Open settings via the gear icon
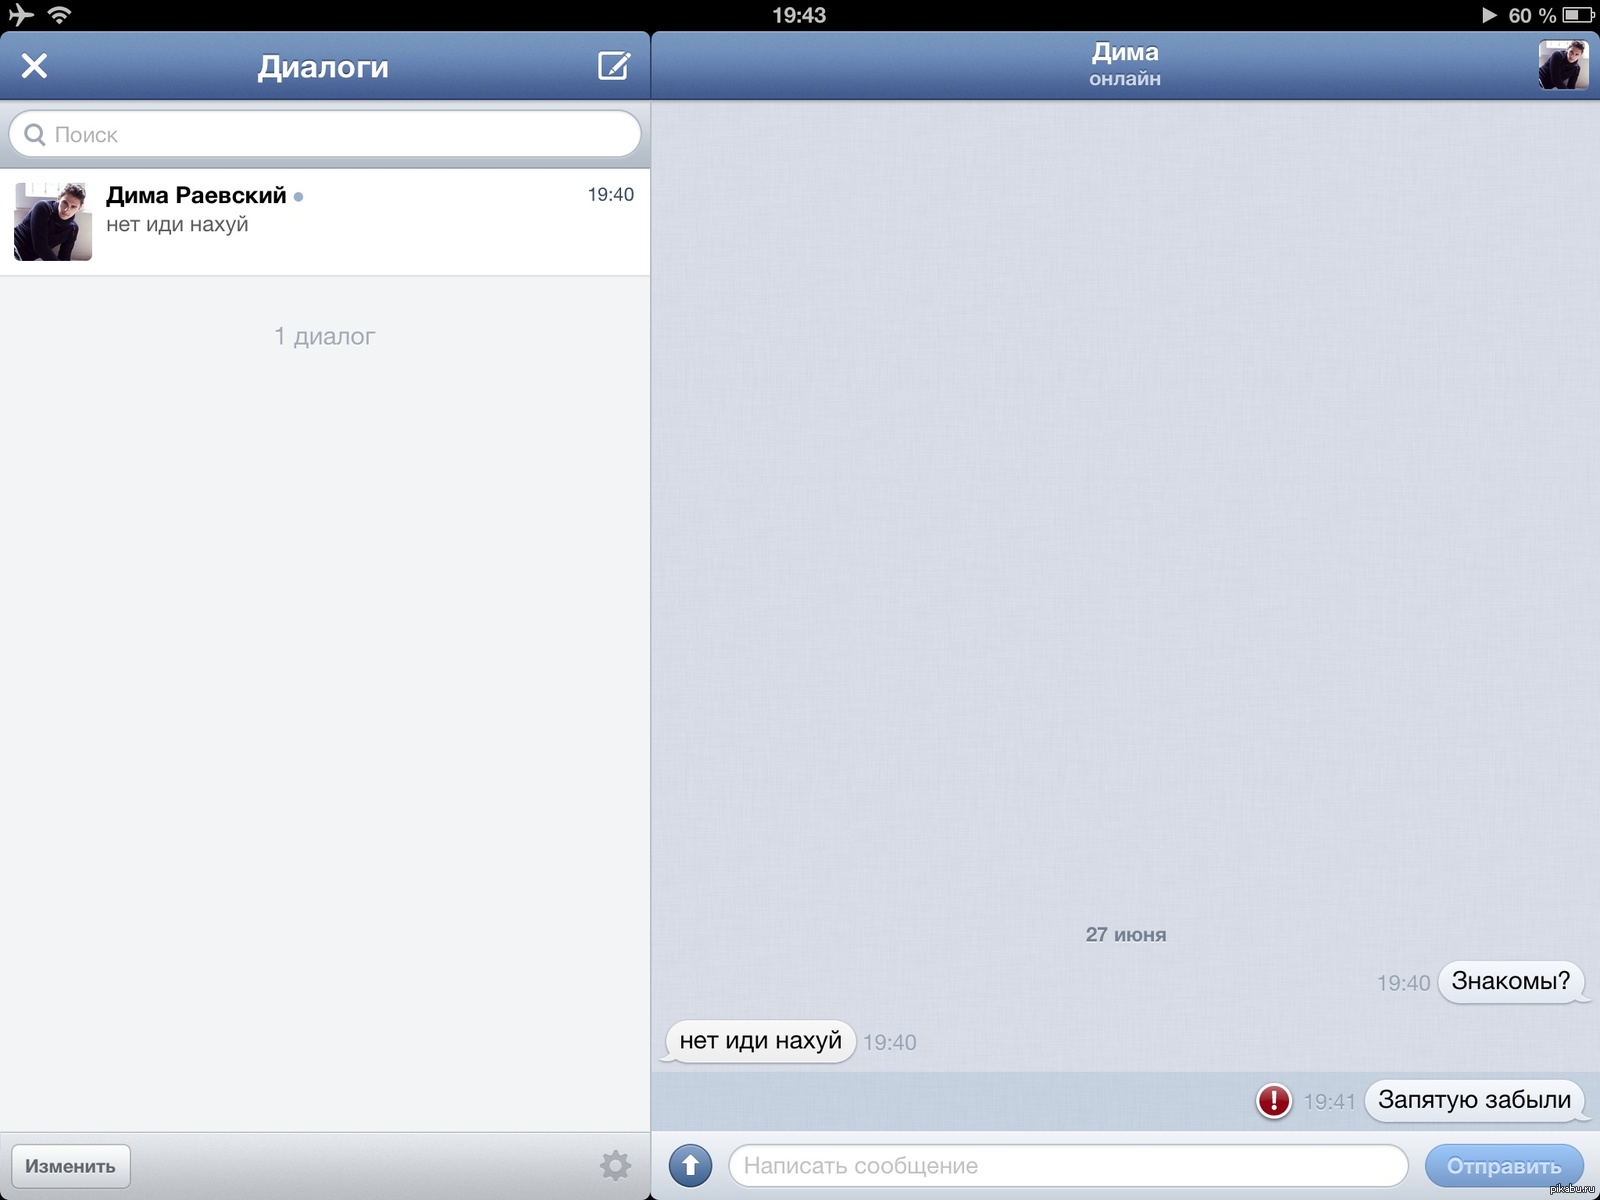Image resolution: width=1600 pixels, height=1200 pixels. coord(615,1165)
